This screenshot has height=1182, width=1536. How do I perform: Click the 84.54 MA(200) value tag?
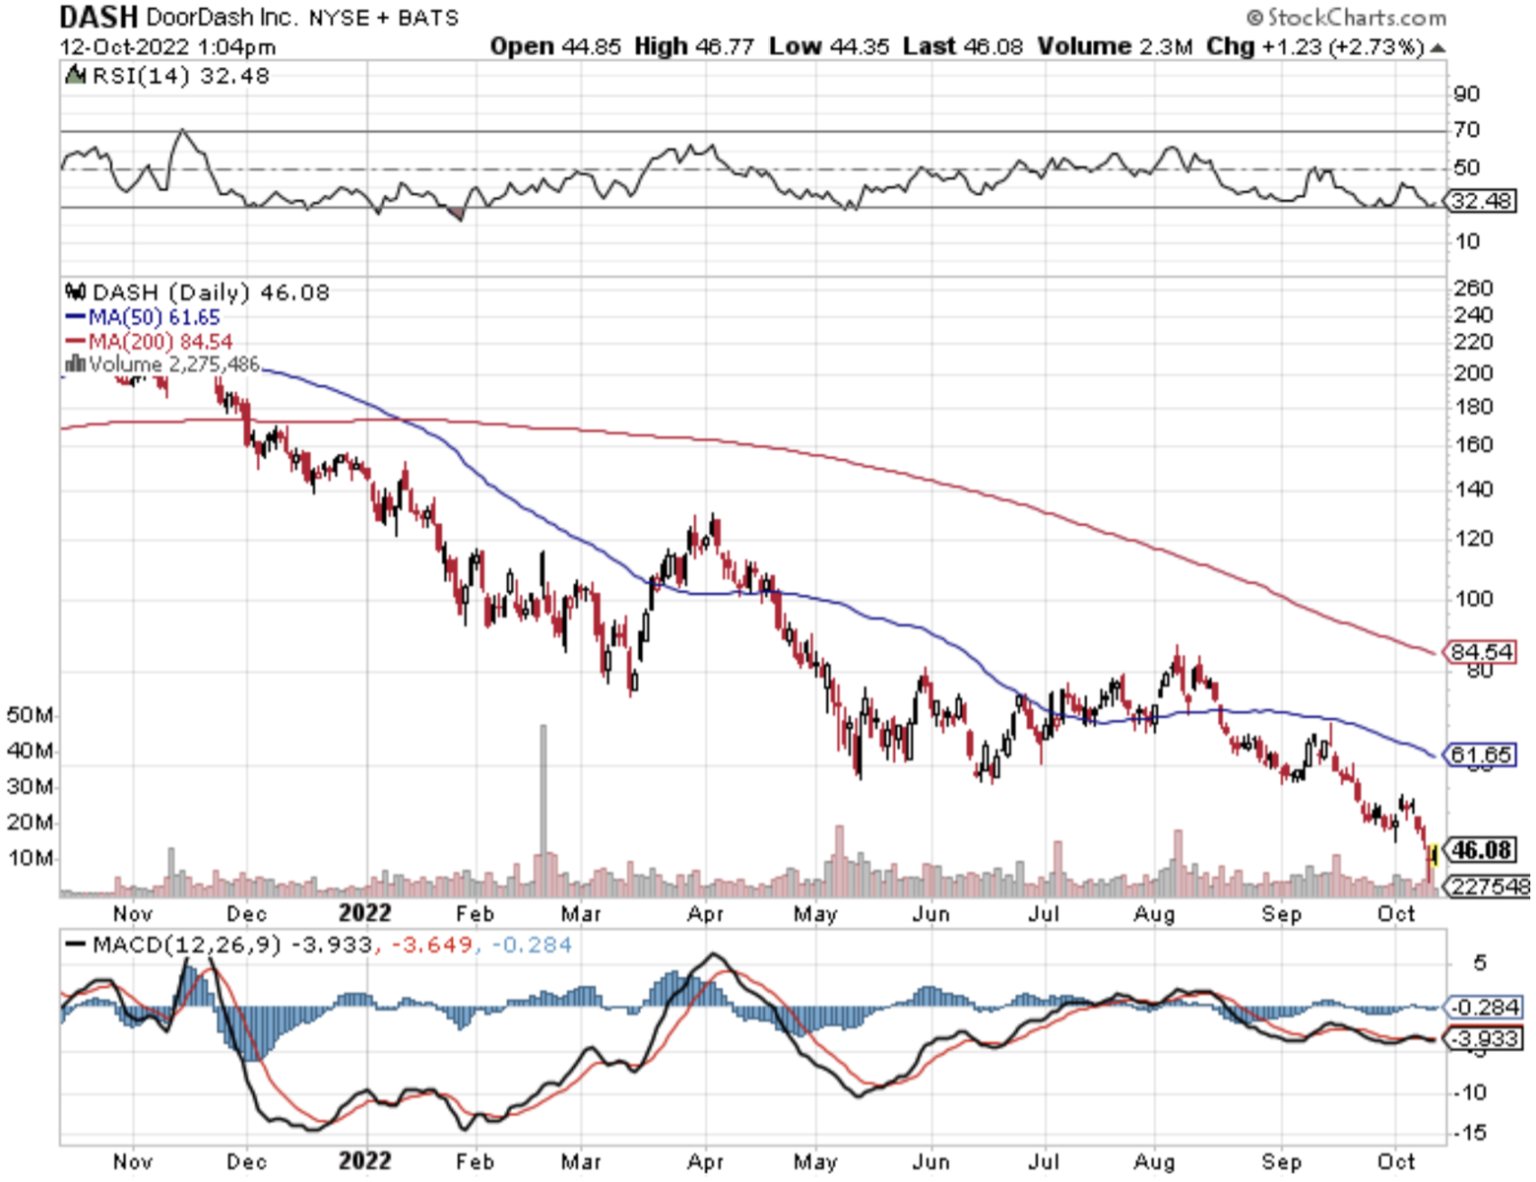pos(1481,652)
